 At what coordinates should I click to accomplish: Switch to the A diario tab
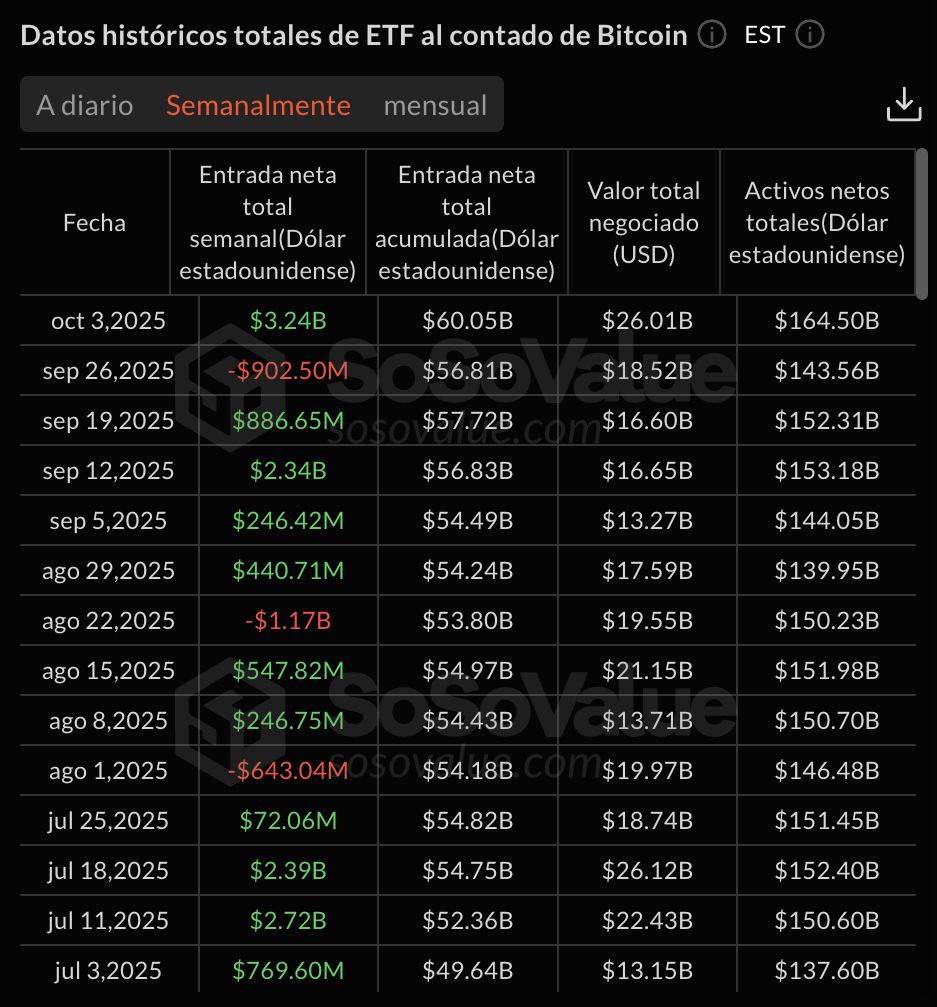point(85,105)
